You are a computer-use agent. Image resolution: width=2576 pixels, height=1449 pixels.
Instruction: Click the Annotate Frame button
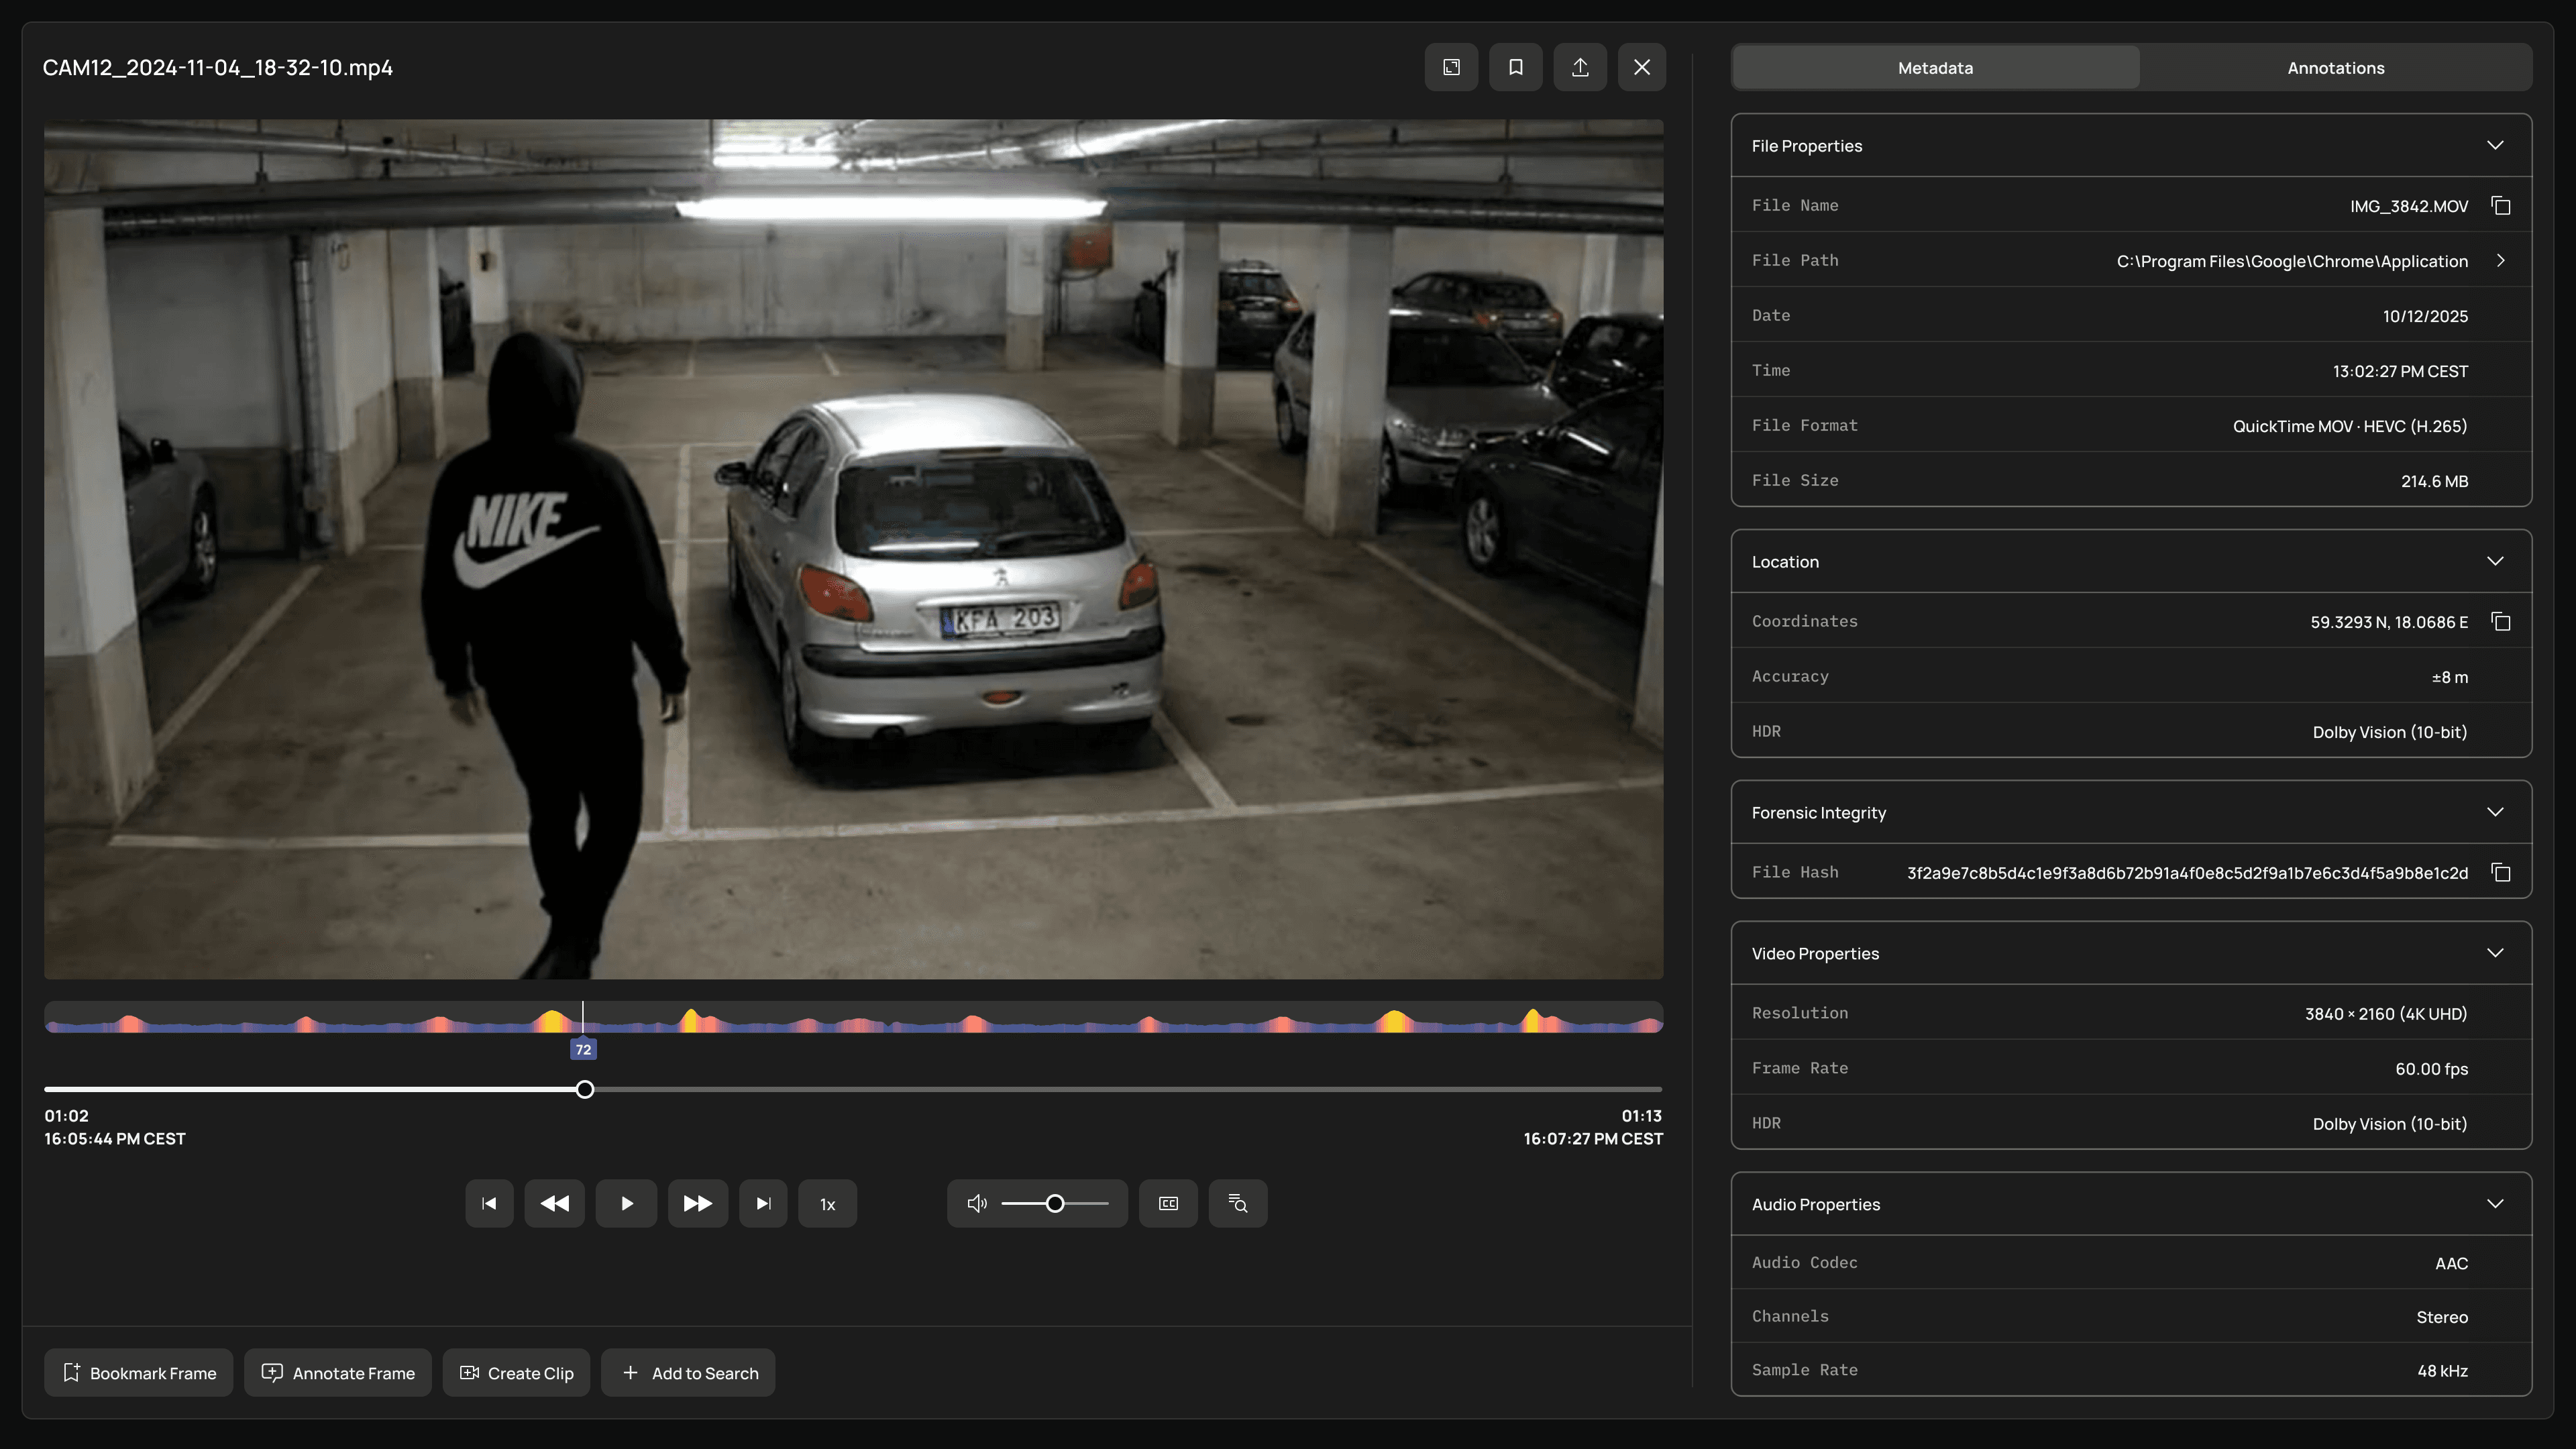338,1373
